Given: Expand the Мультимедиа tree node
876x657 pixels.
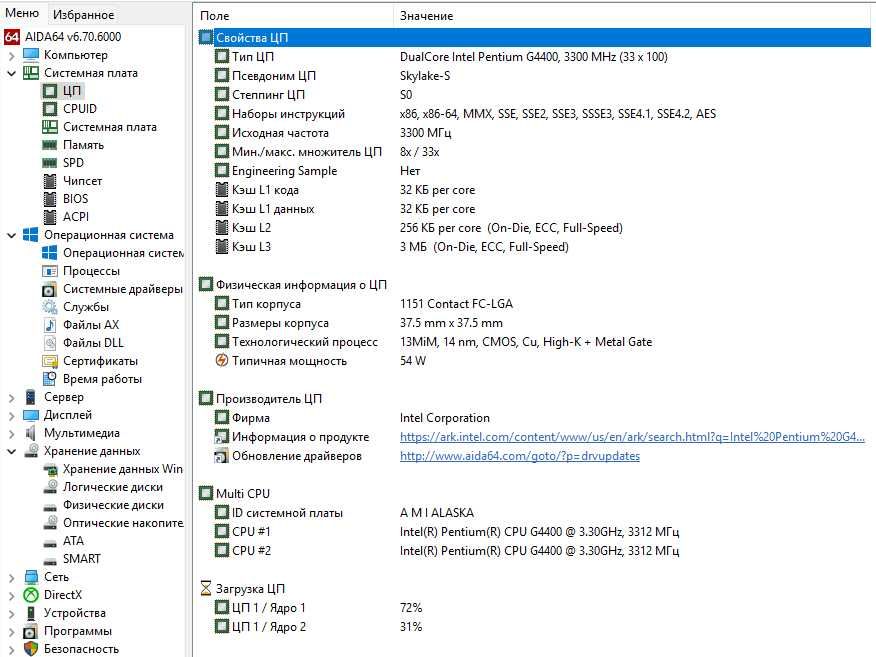Looking at the screenshot, I should click(x=11, y=433).
